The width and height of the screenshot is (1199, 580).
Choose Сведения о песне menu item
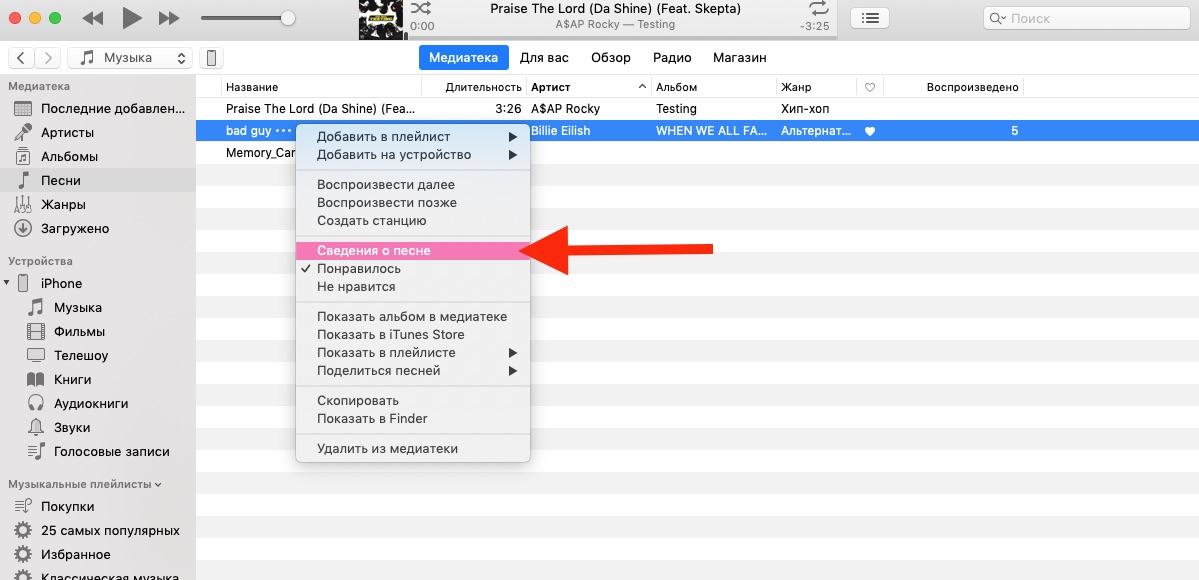413,251
